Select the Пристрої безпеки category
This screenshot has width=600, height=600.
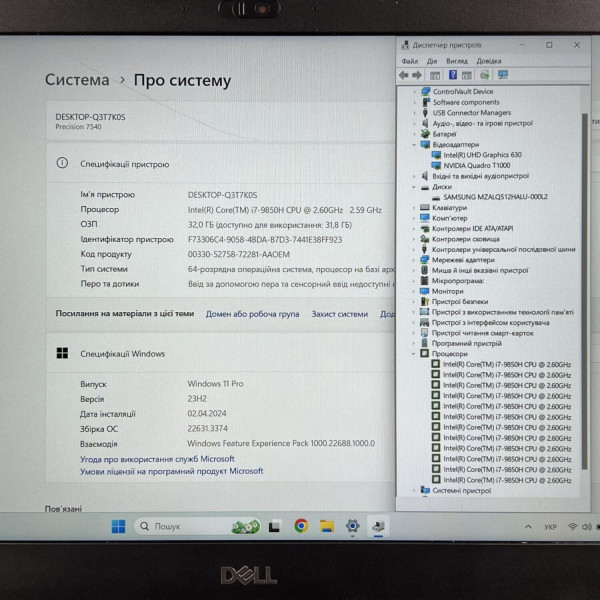(x=460, y=302)
